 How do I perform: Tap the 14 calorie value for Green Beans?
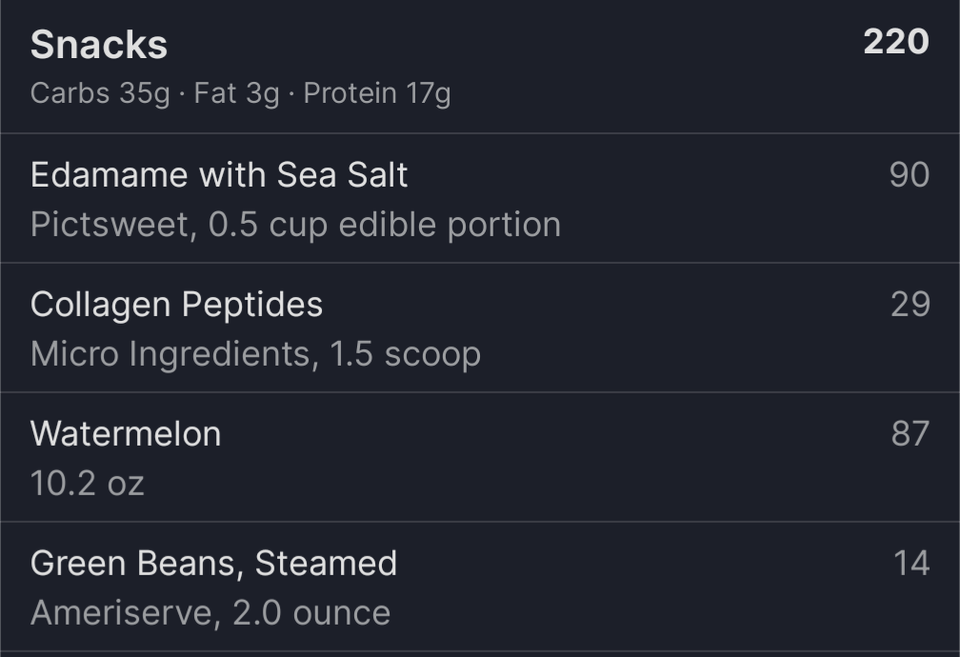tap(912, 563)
